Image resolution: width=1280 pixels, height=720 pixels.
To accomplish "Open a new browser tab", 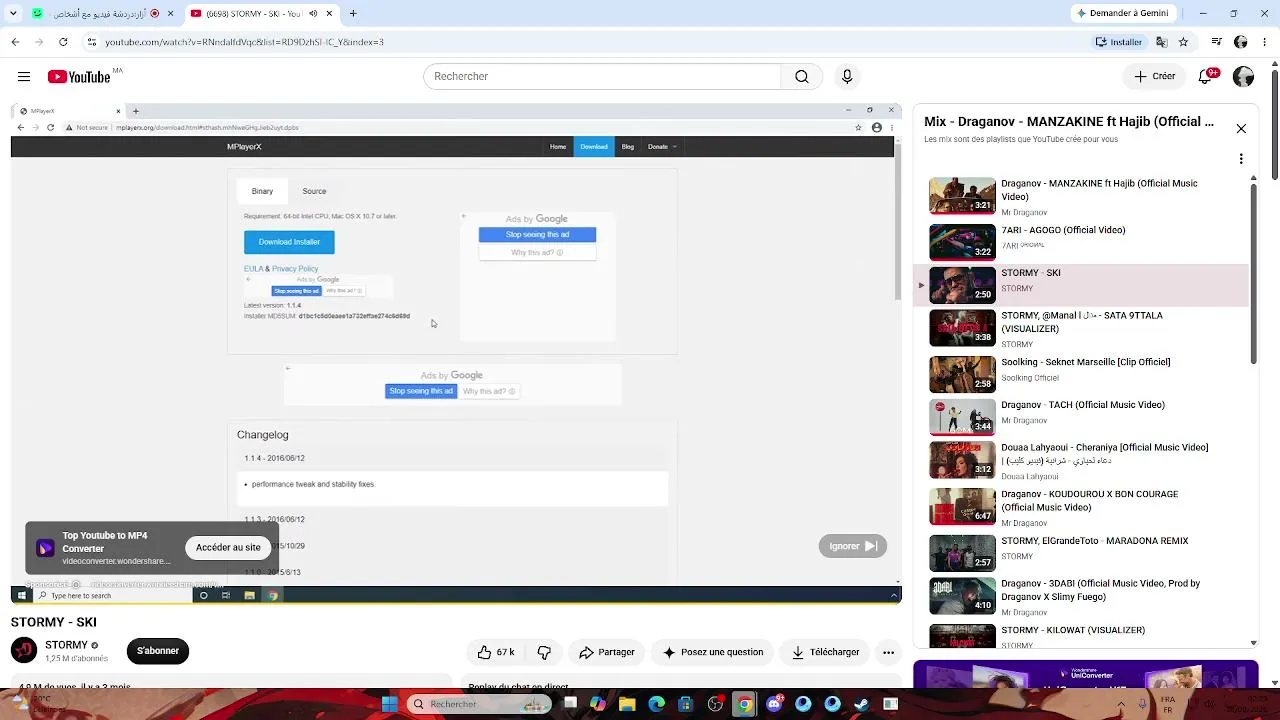I will [x=353, y=14].
